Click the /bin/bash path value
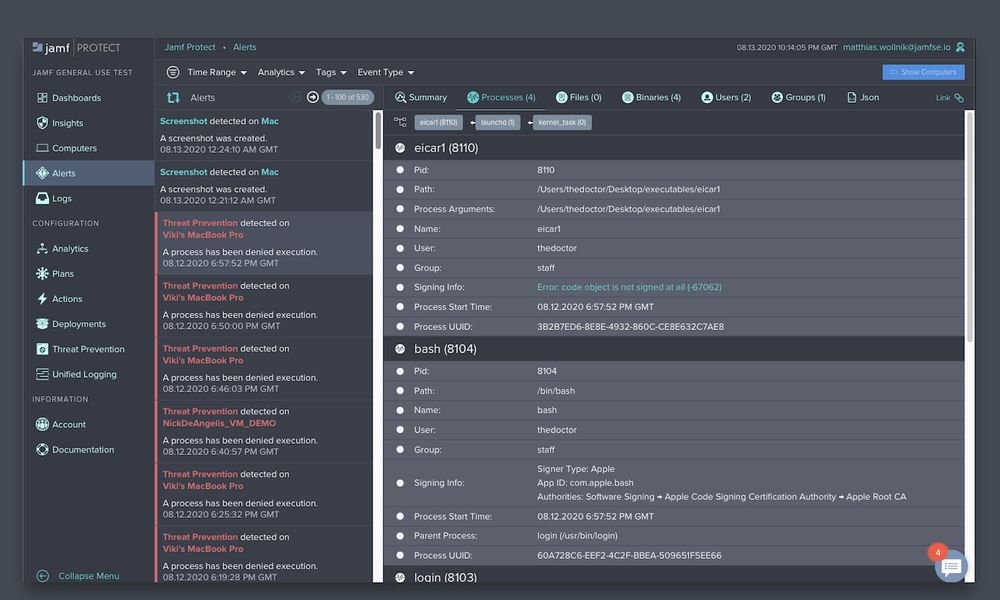Viewport: 1000px width, 600px height. [x=555, y=391]
